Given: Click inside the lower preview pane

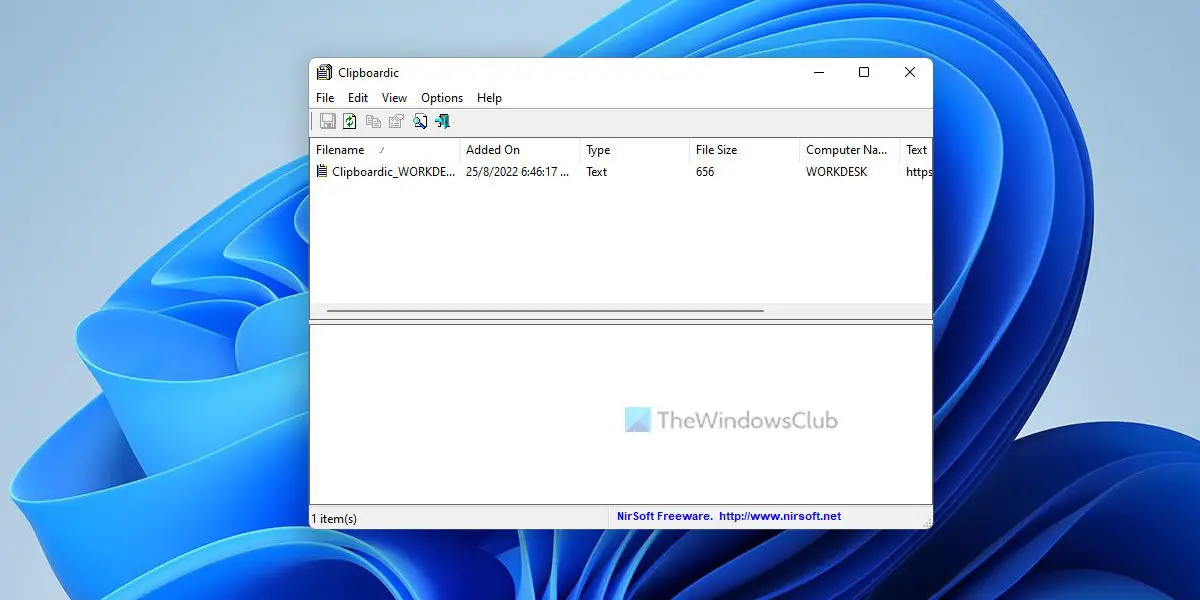Looking at the screenshot, I should tap(620, 414).
